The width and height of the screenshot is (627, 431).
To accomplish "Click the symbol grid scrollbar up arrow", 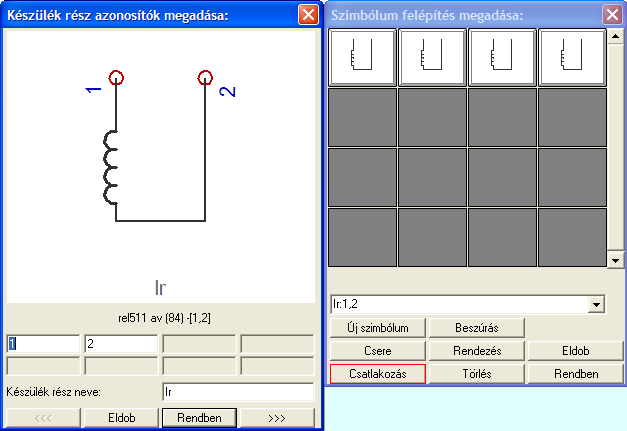I will (x=615, y=37).
